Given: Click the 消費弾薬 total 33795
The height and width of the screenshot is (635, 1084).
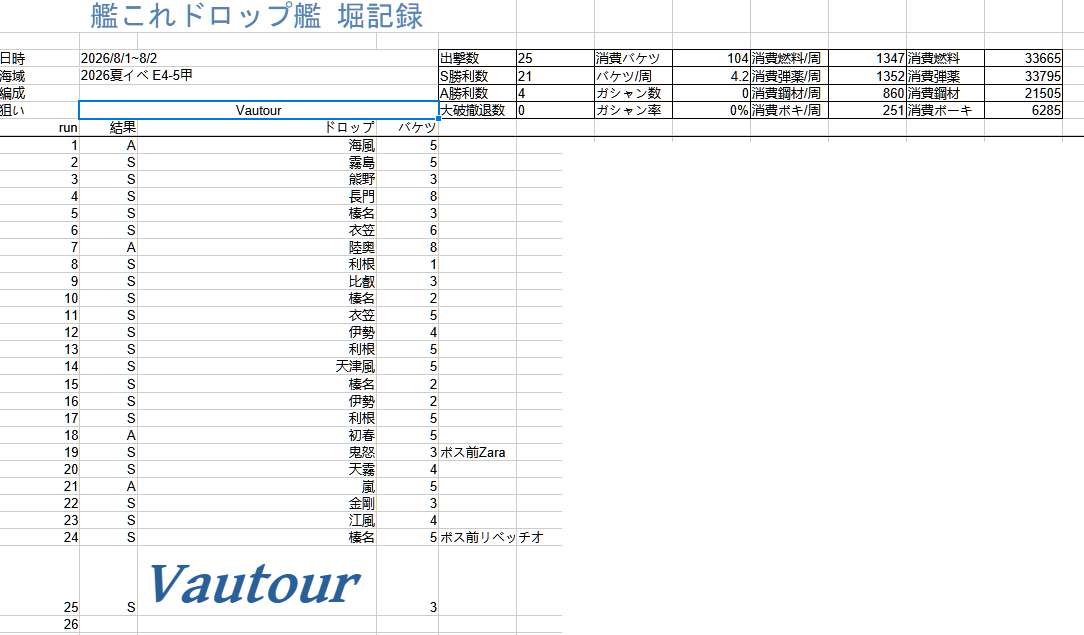Looking at the screenshot, I should pos(1023,75).
